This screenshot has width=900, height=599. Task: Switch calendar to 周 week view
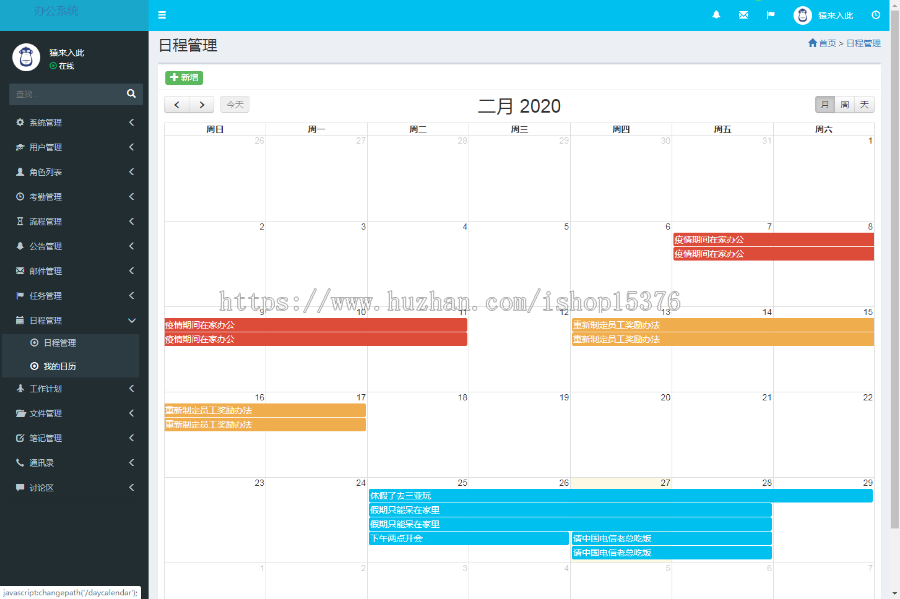point(846,103)
